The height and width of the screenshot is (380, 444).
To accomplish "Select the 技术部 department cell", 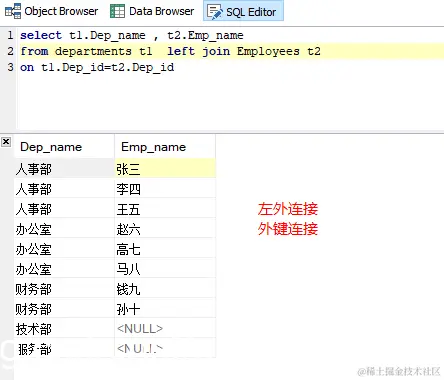I will coord(64,328).
